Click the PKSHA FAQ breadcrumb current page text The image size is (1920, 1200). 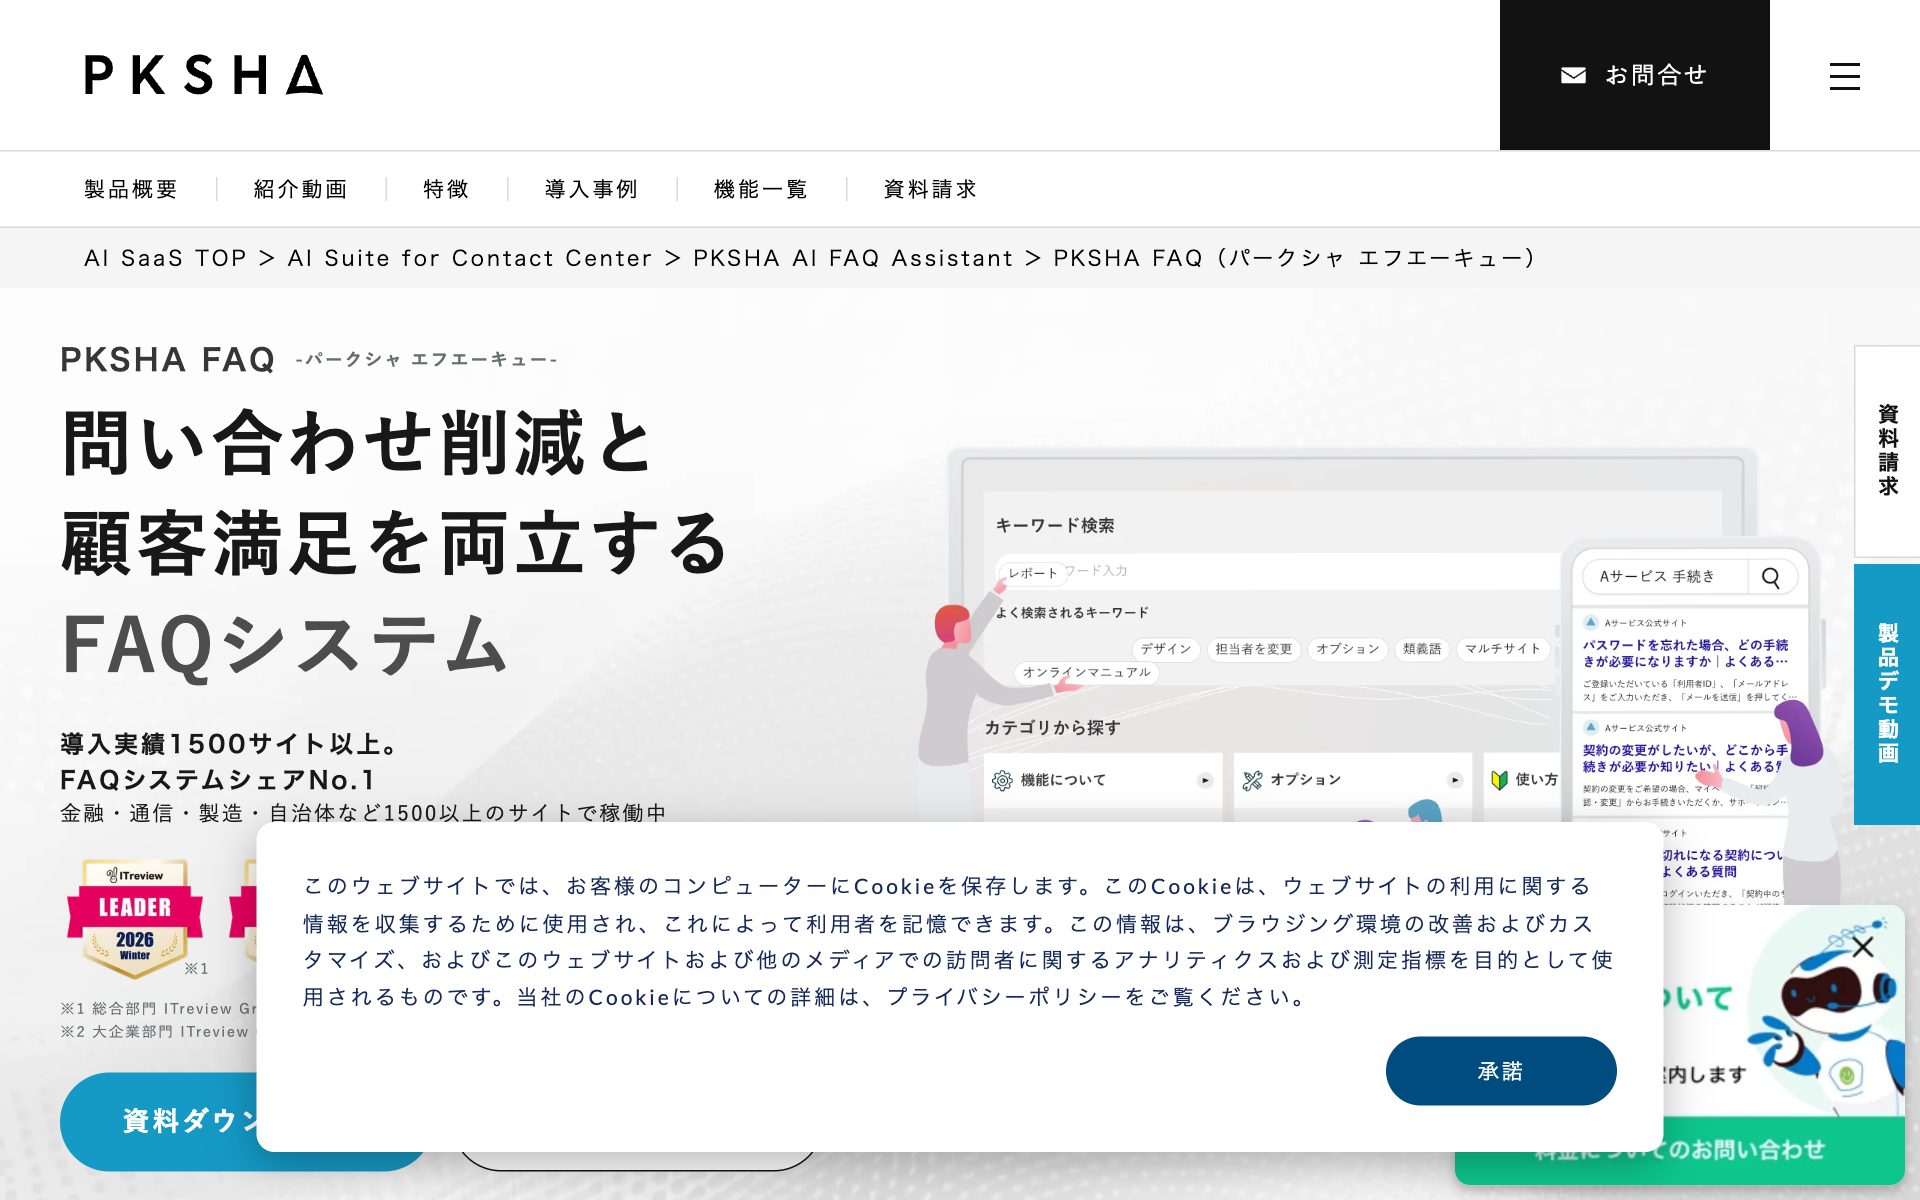pos(1294,258)
